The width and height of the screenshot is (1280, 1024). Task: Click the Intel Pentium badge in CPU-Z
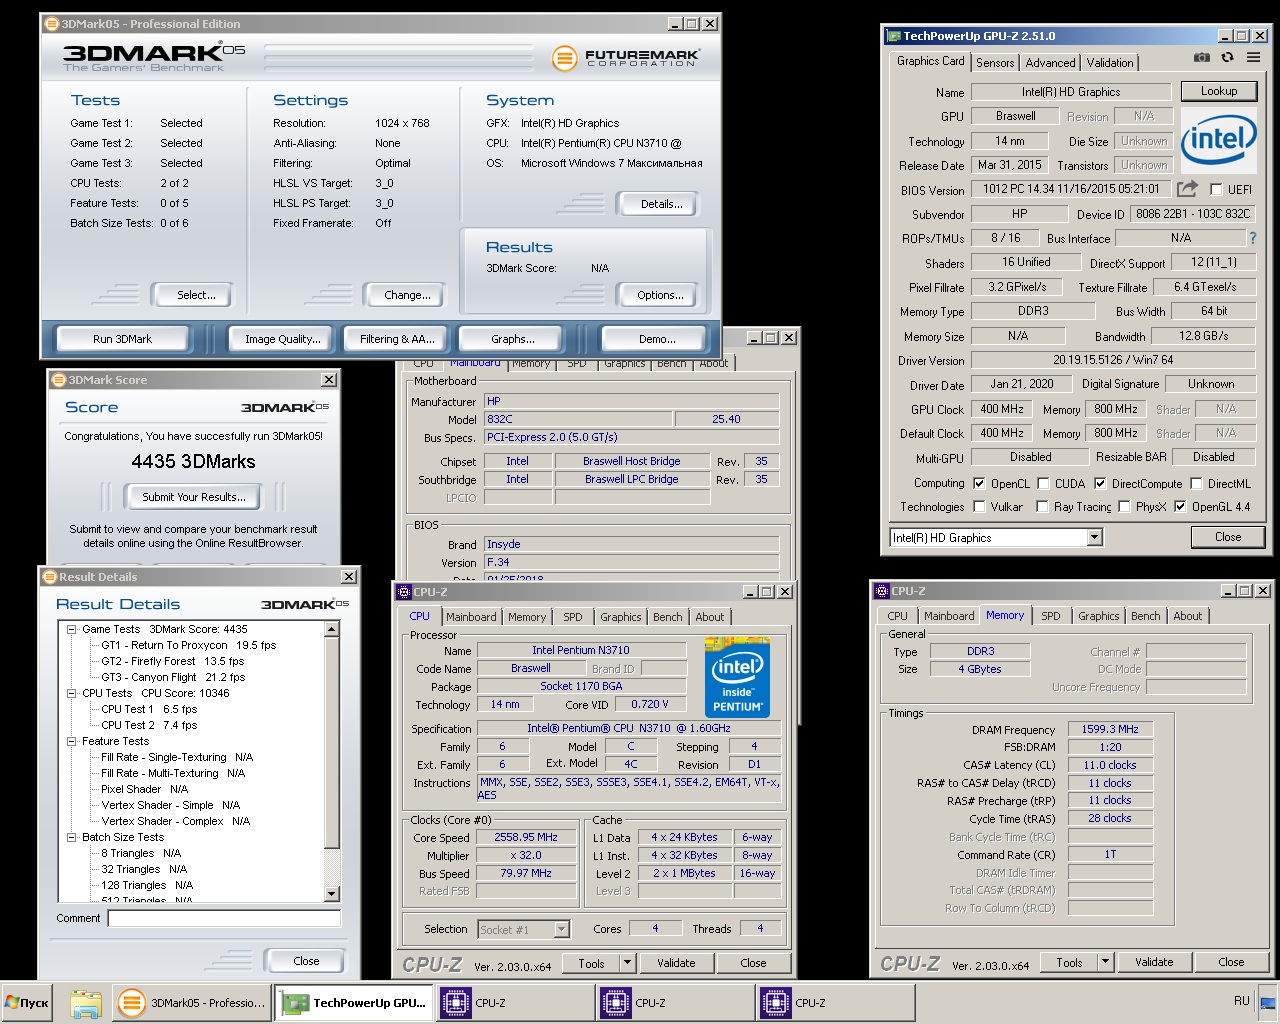(737, 676)
